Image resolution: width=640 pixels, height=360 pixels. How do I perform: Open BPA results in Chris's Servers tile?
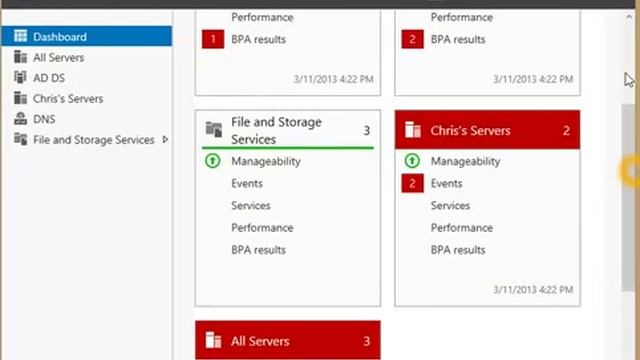click(458, 250)
